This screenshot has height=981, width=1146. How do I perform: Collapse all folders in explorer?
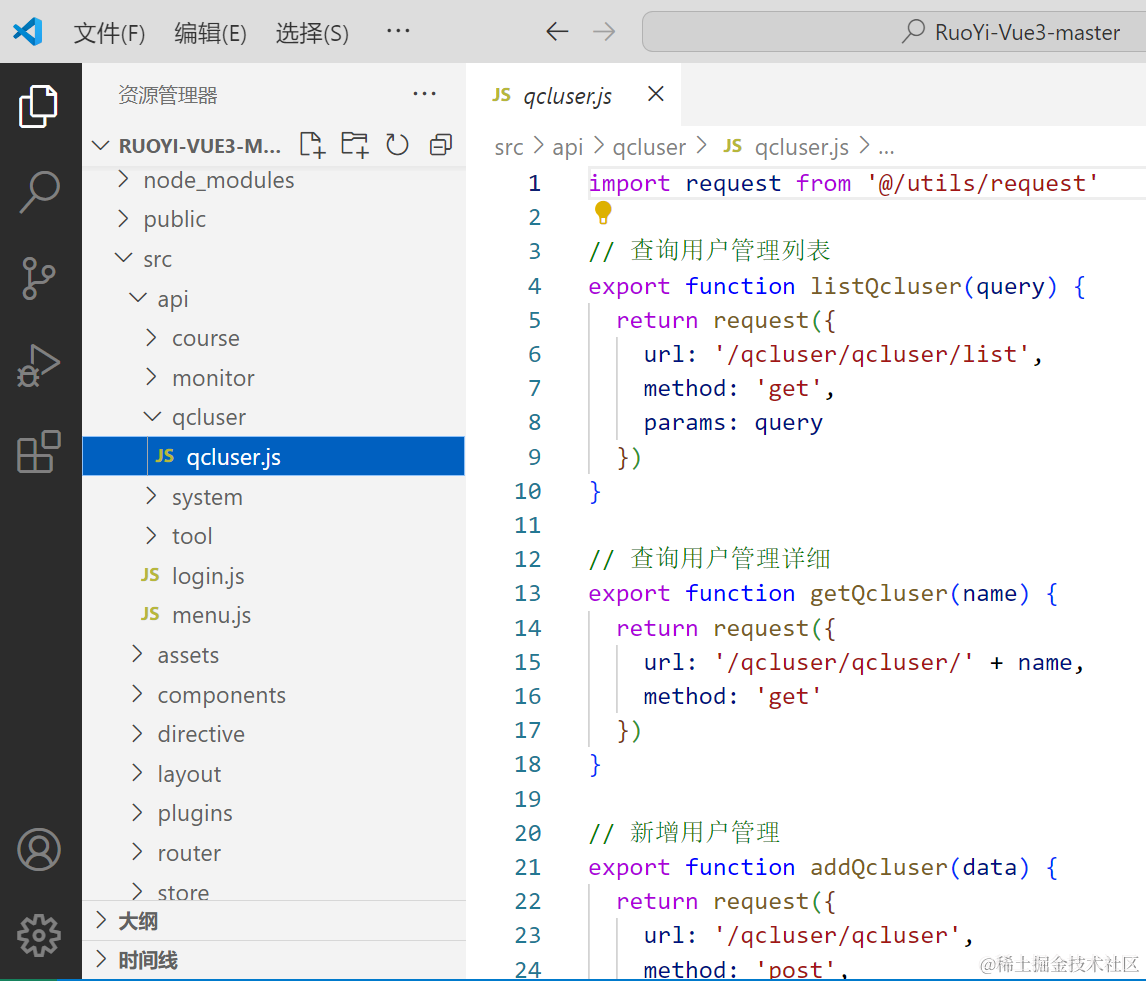(441, 145)
